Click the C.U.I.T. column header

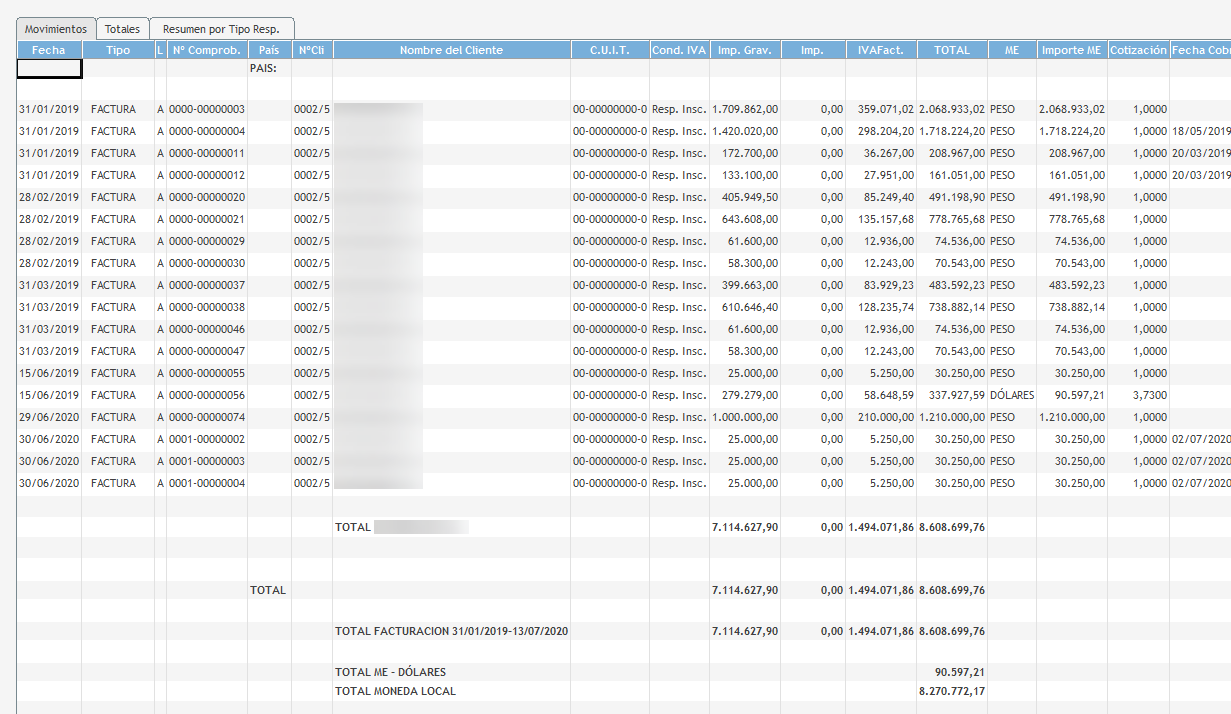609,50
